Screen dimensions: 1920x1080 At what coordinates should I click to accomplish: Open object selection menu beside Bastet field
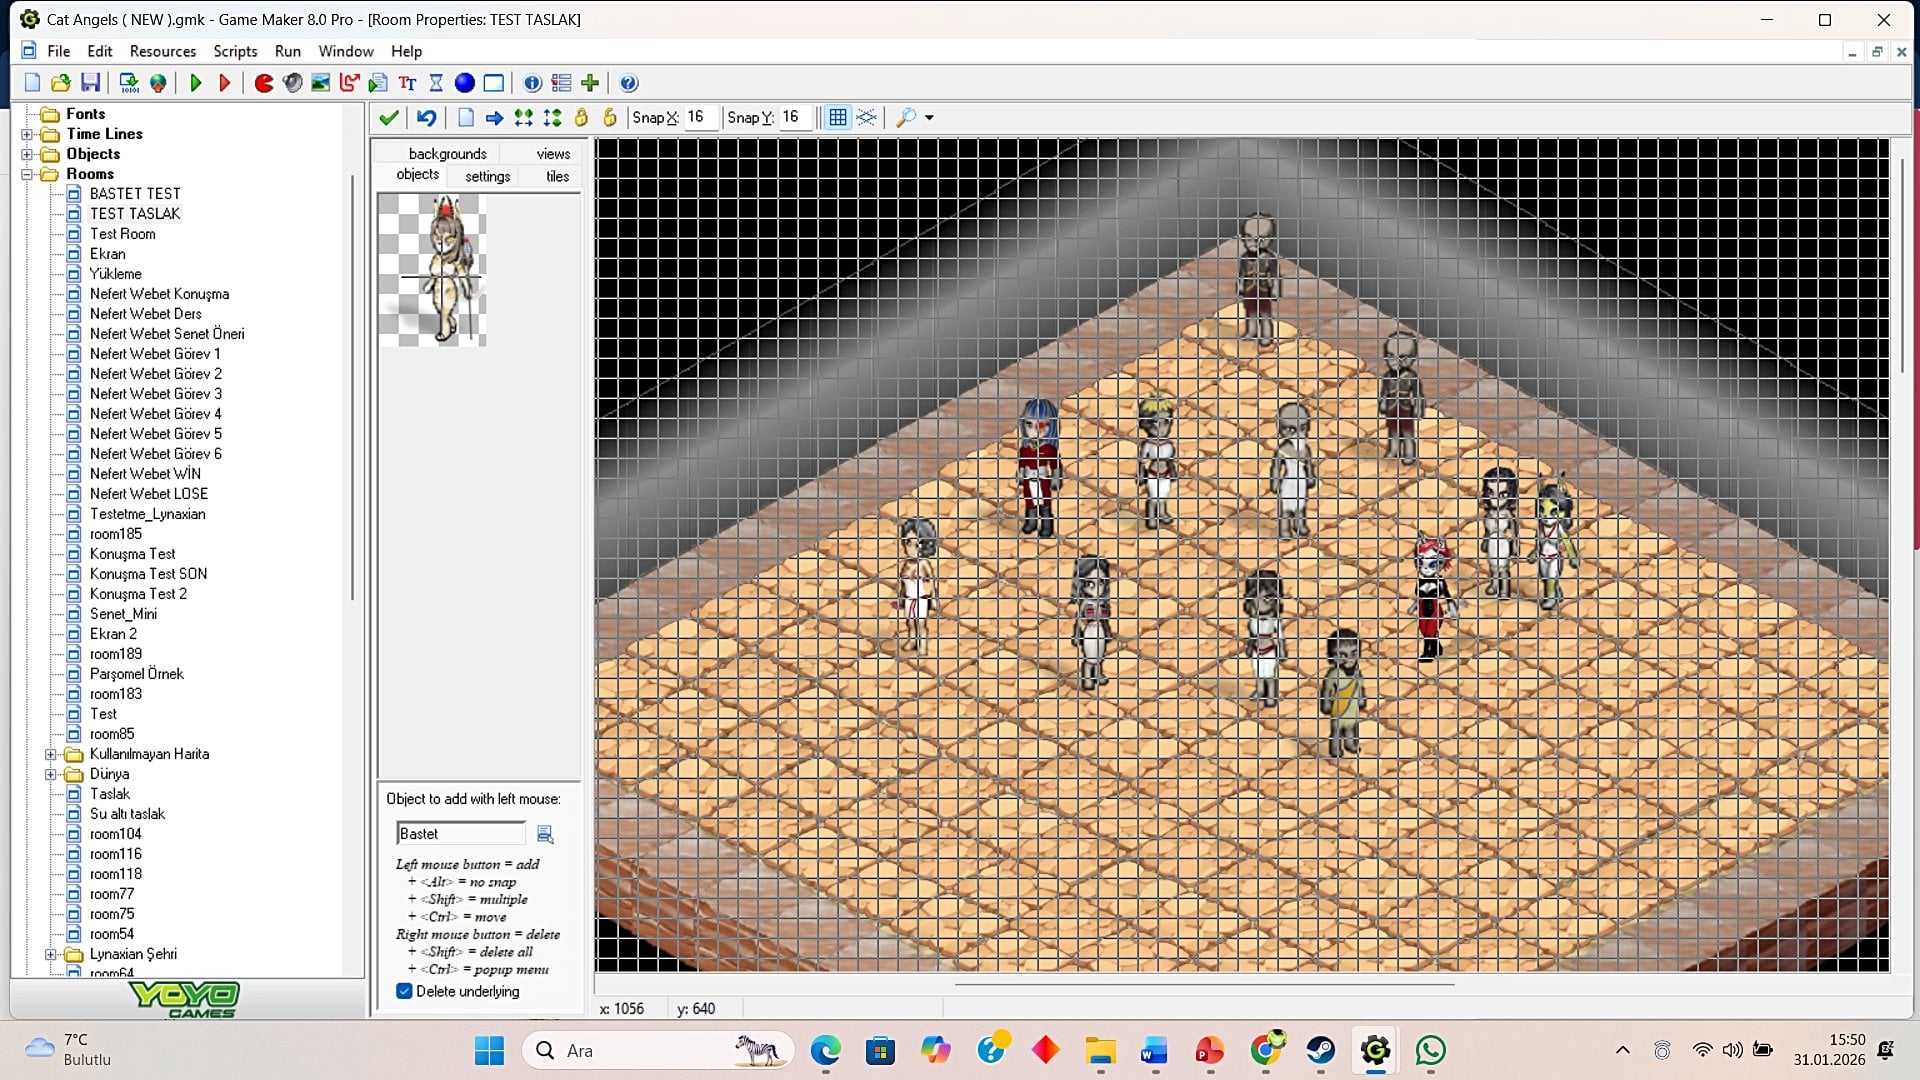click(545, 834)
